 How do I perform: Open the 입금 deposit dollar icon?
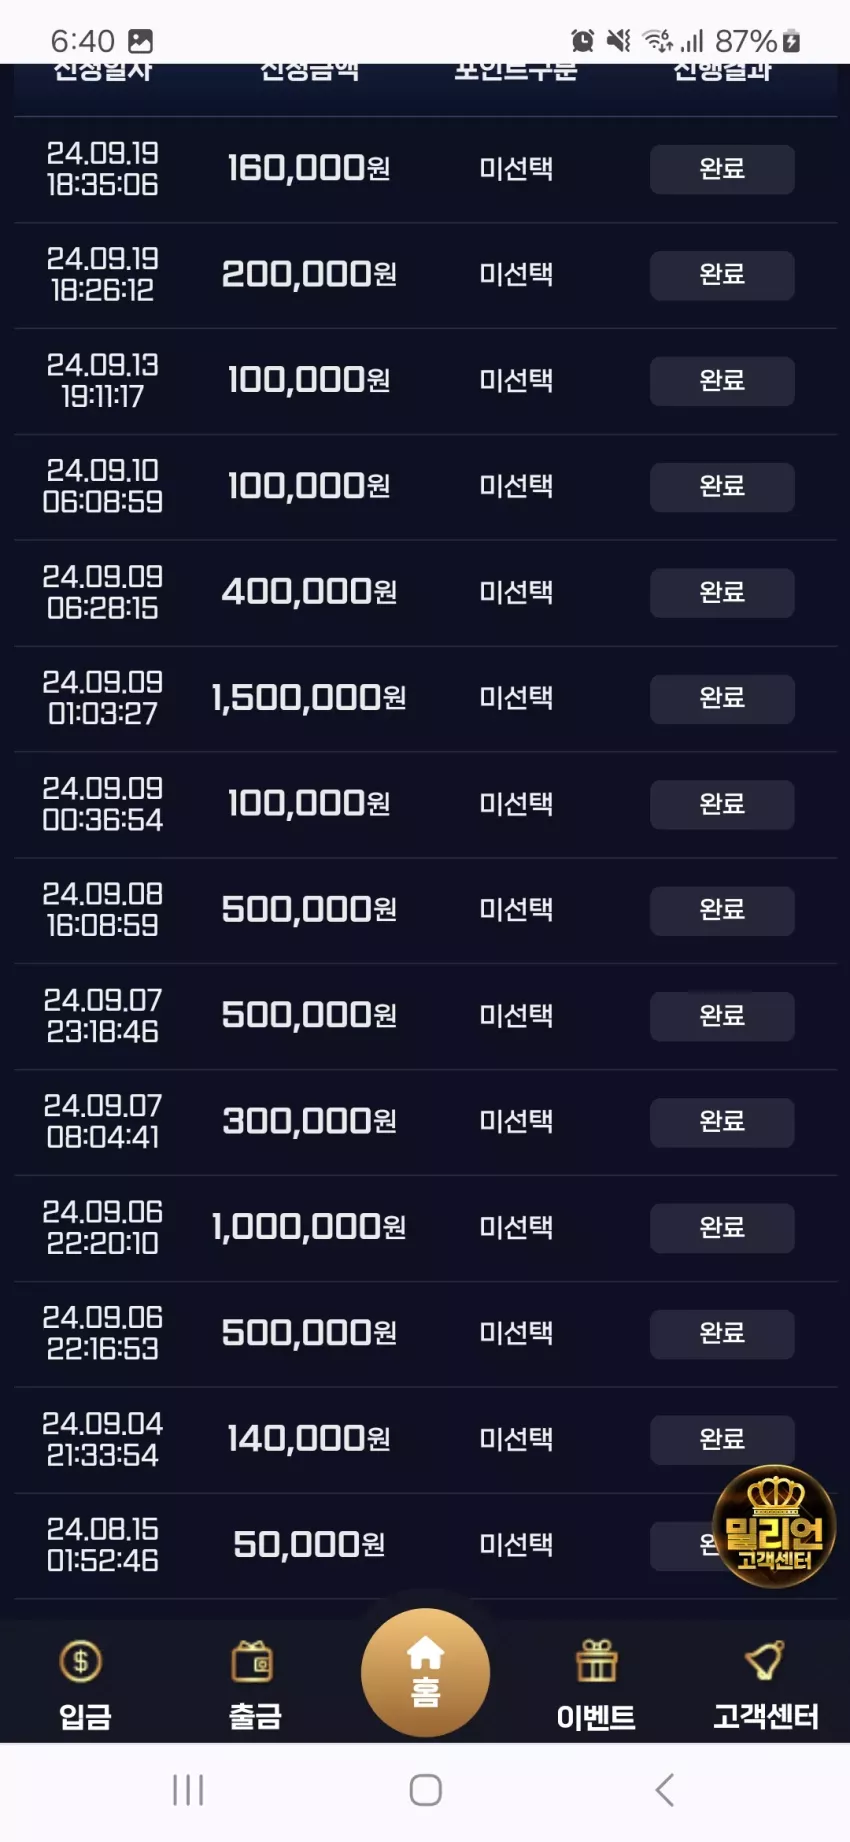click(x=82, y=1662)
